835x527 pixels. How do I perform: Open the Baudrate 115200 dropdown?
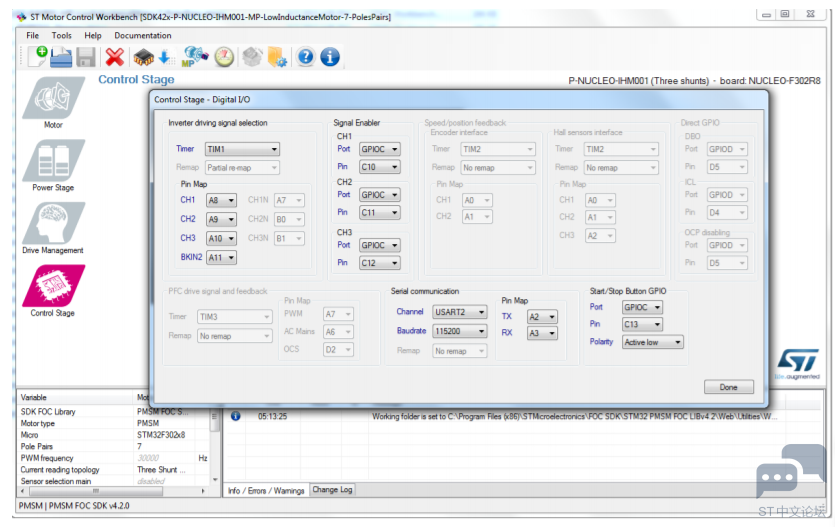[x=460, y=331]
